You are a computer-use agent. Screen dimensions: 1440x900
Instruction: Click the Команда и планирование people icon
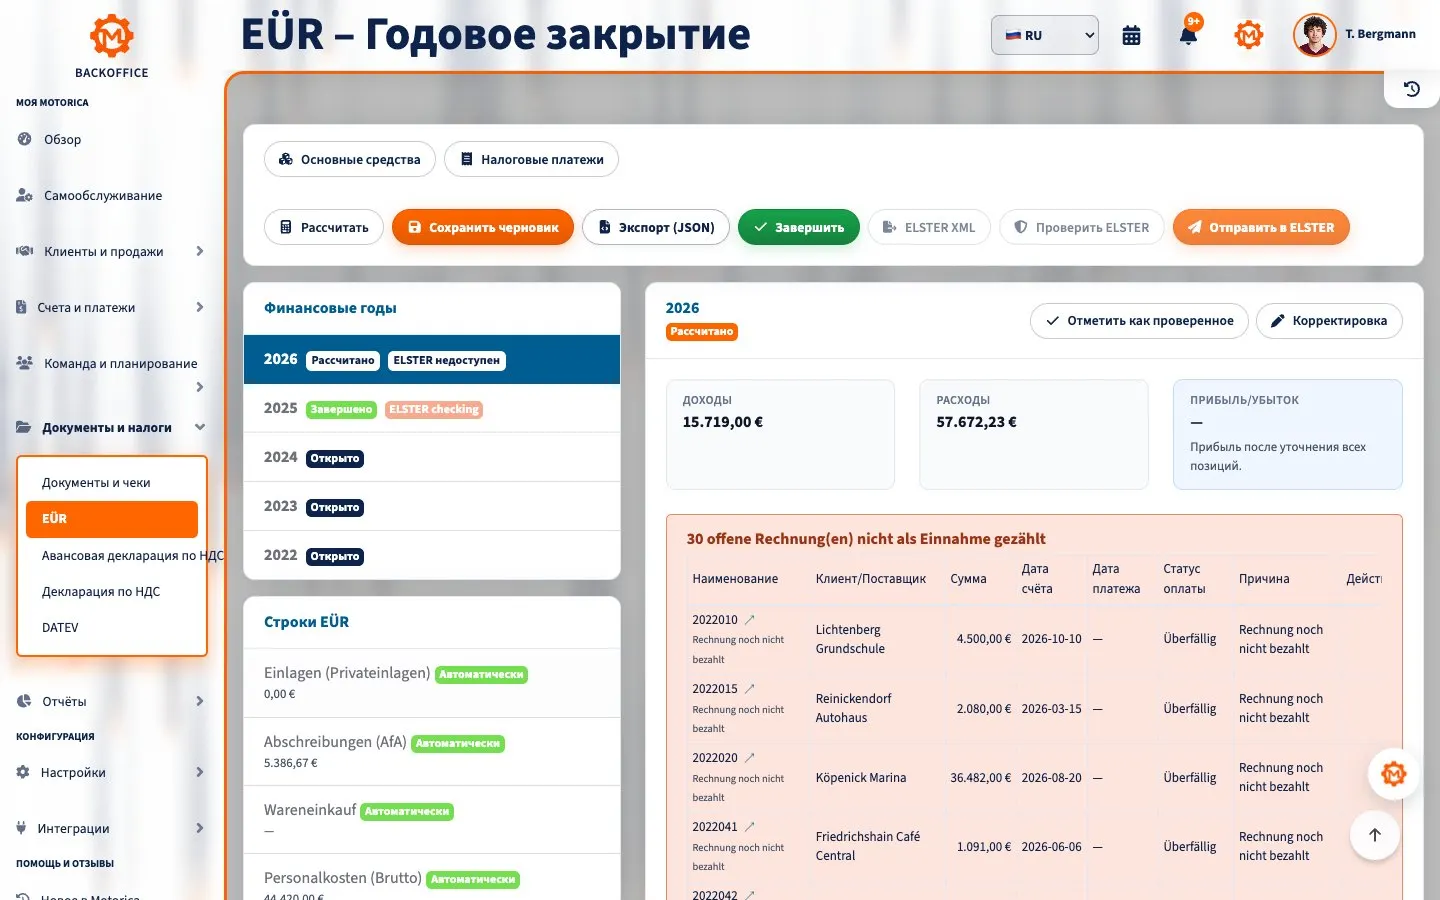point(24,363)
